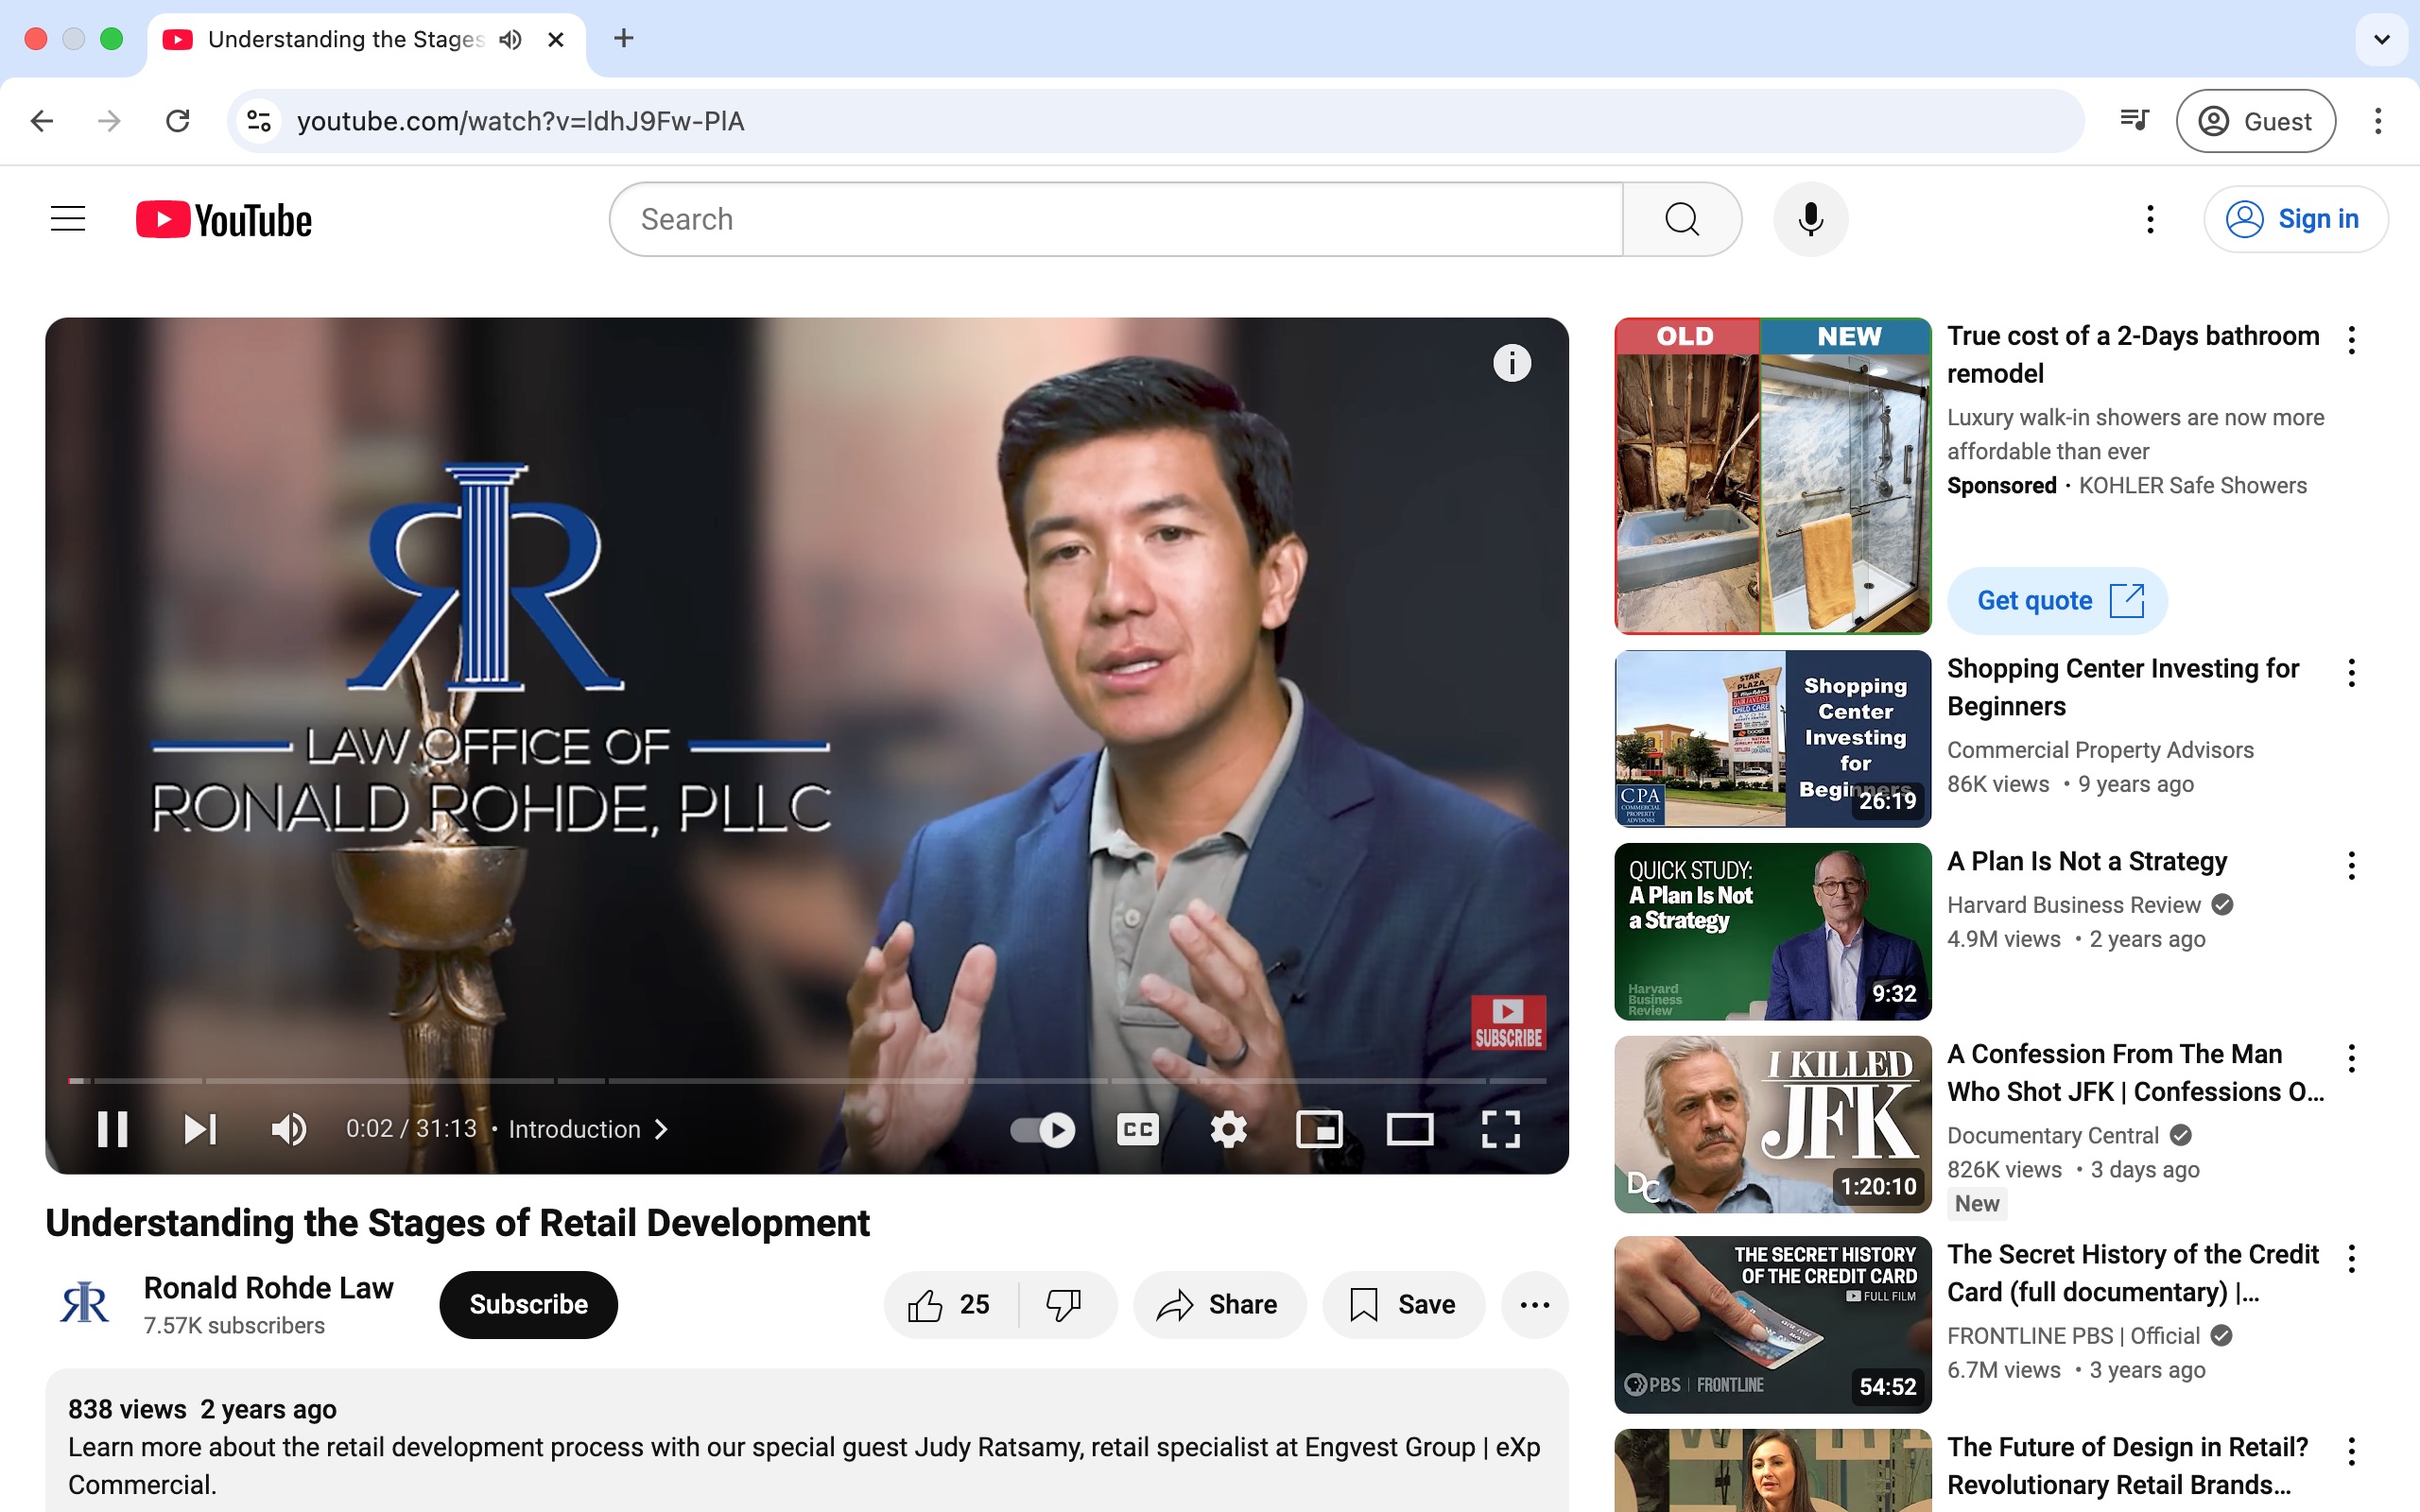This screenshot has height=1512, width=2420.
Task: Visit Commercial Property Advisors channel
Action: (2100, 750)
